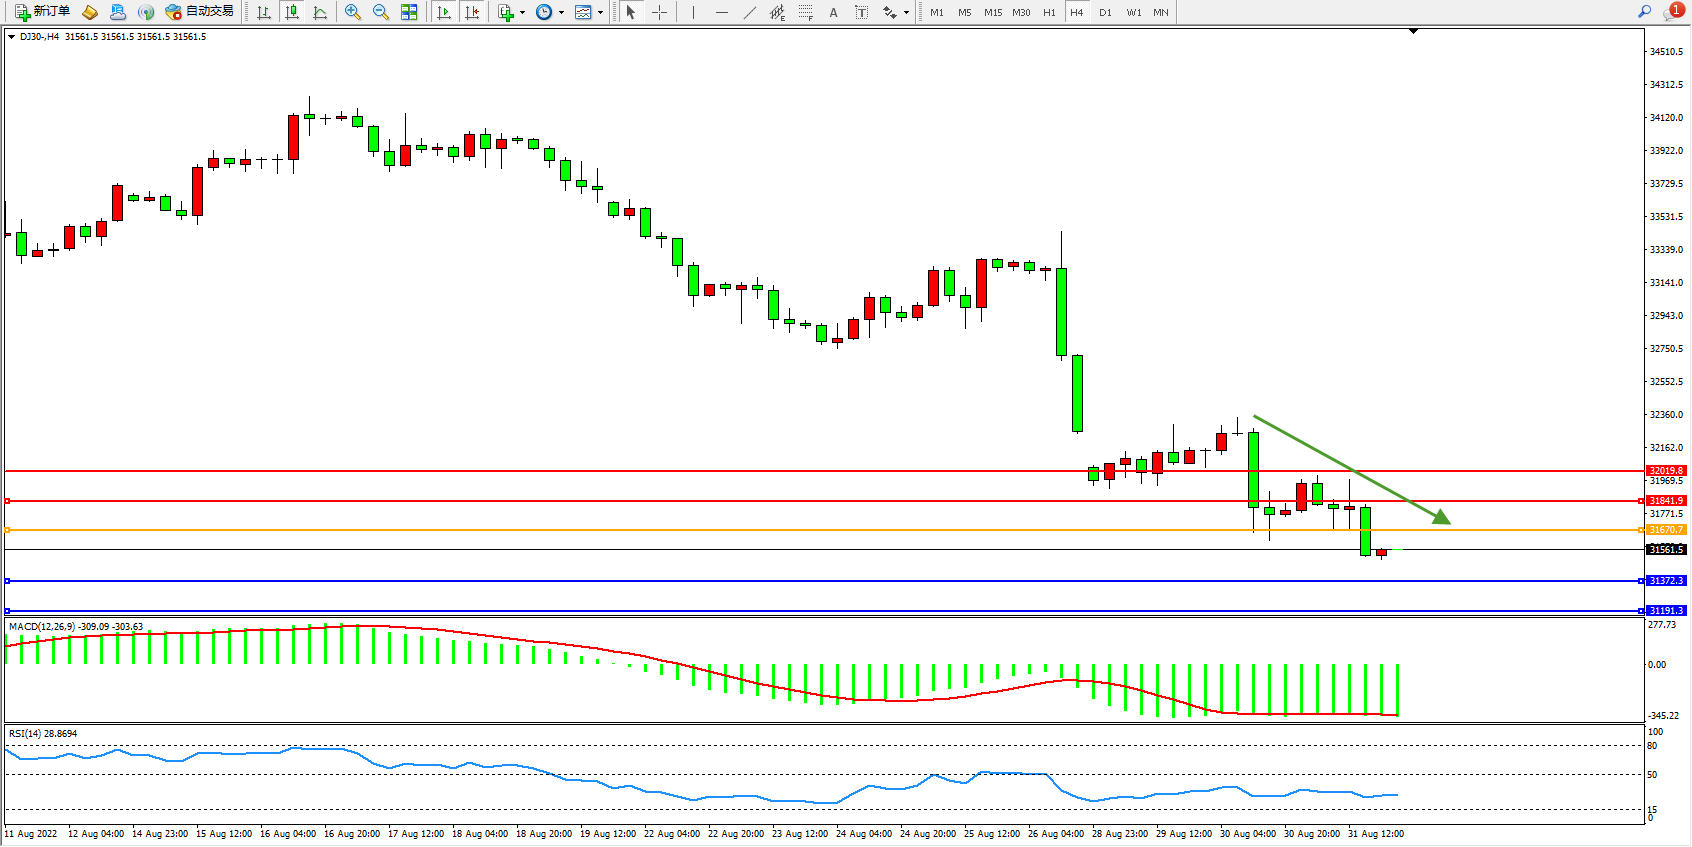This screenshot has height=847, width=1692.
Task: Toggle AutoTrading (自动交易) button
Action: 200,12
